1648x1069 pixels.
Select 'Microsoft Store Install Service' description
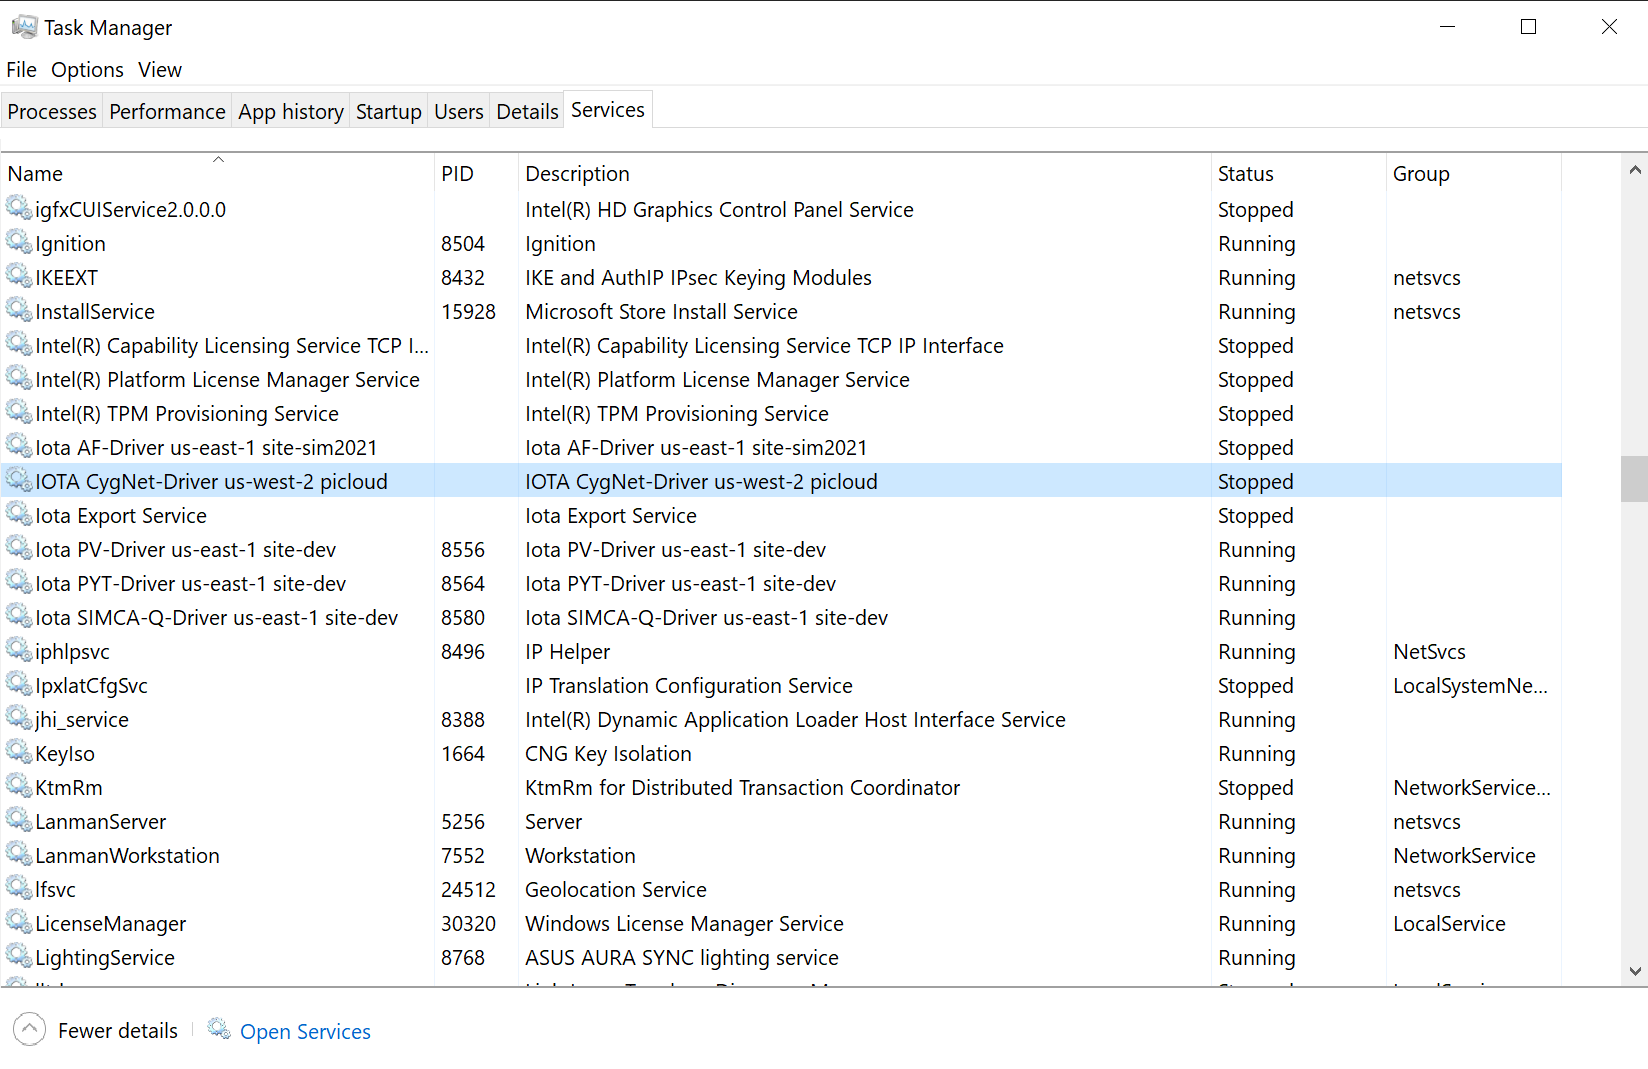click(661, 312)
